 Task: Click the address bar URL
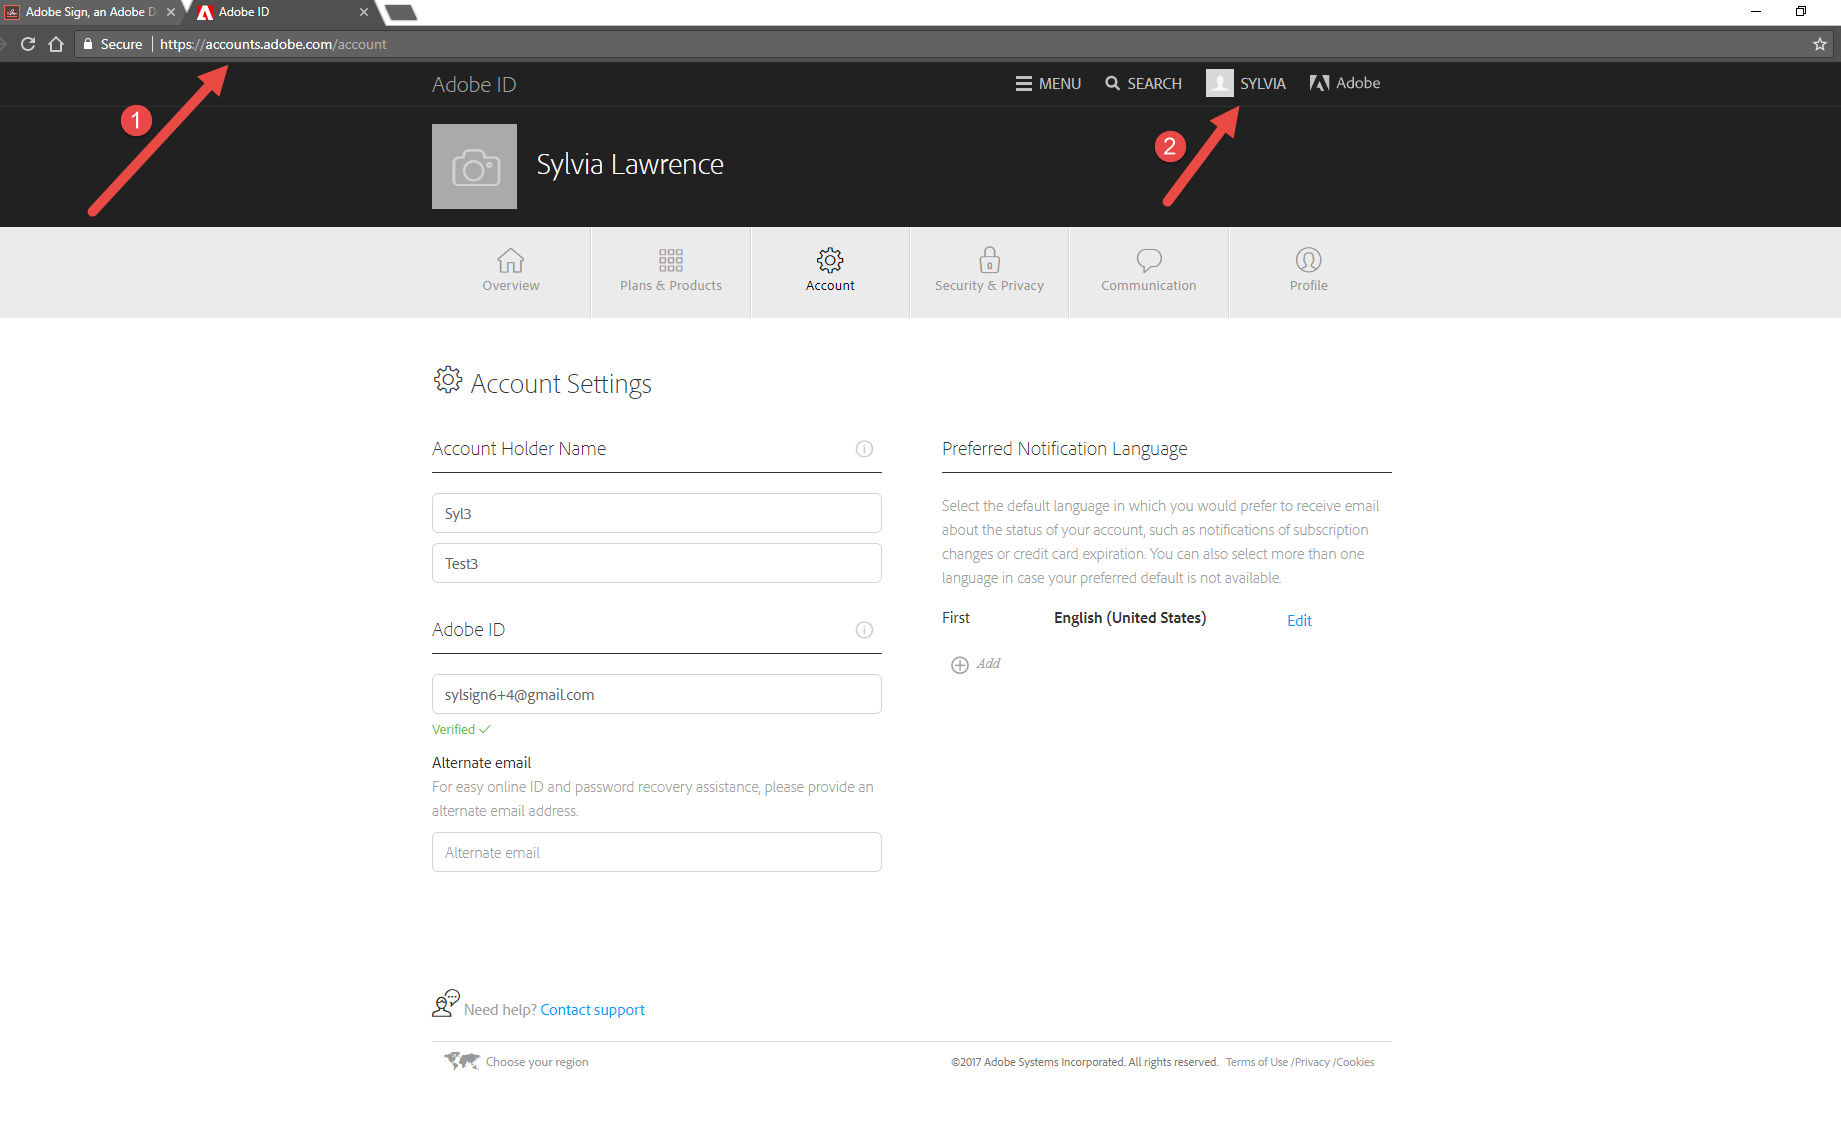[x=273, y=44]
